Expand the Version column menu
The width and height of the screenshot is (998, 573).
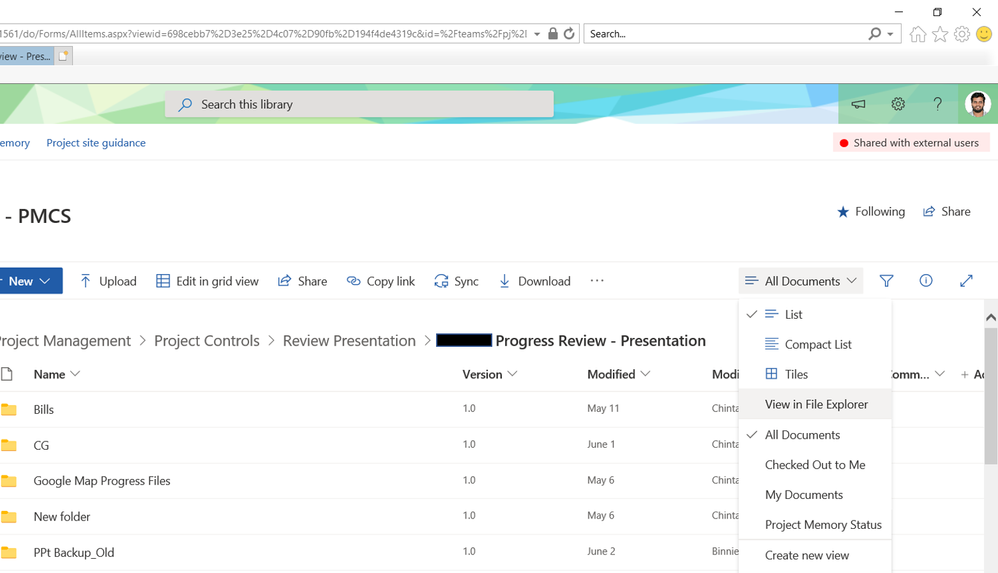tap(512, 374)
